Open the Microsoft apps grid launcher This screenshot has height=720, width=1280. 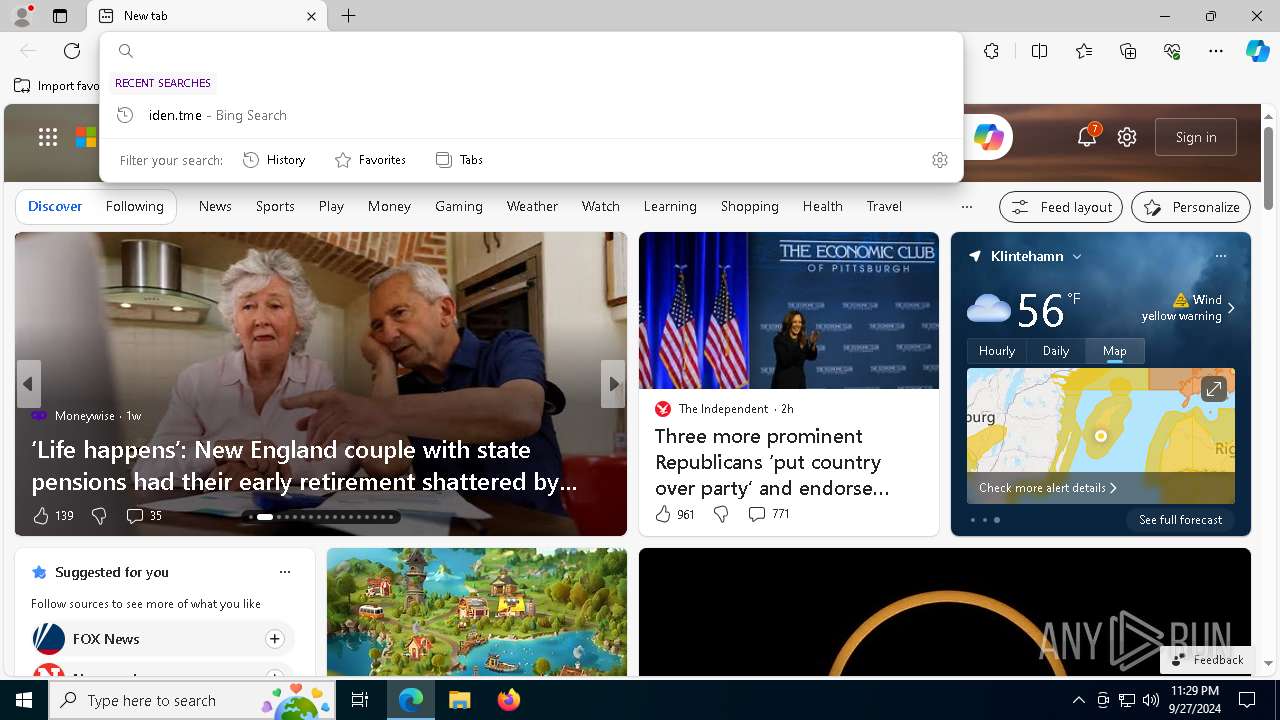(48, 137)
